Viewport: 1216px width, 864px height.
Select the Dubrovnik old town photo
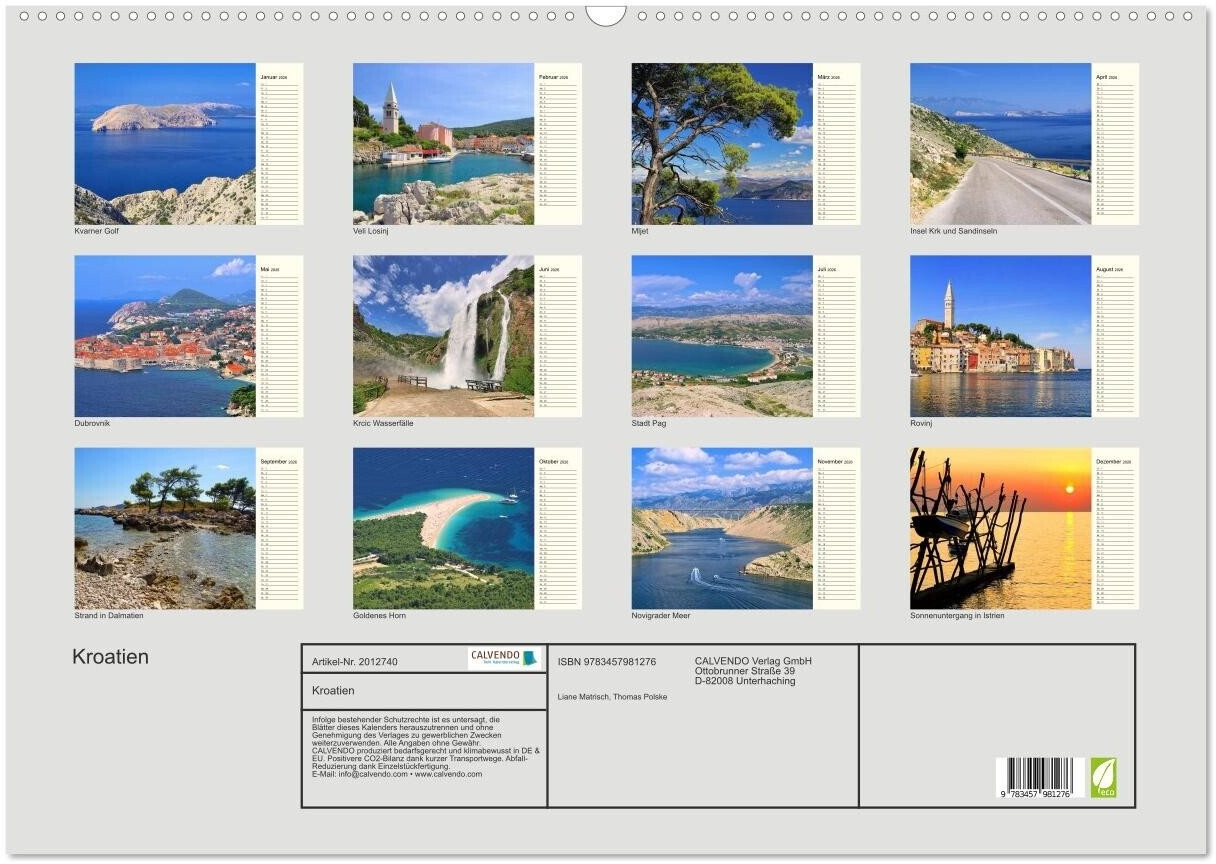coord(165,336)
